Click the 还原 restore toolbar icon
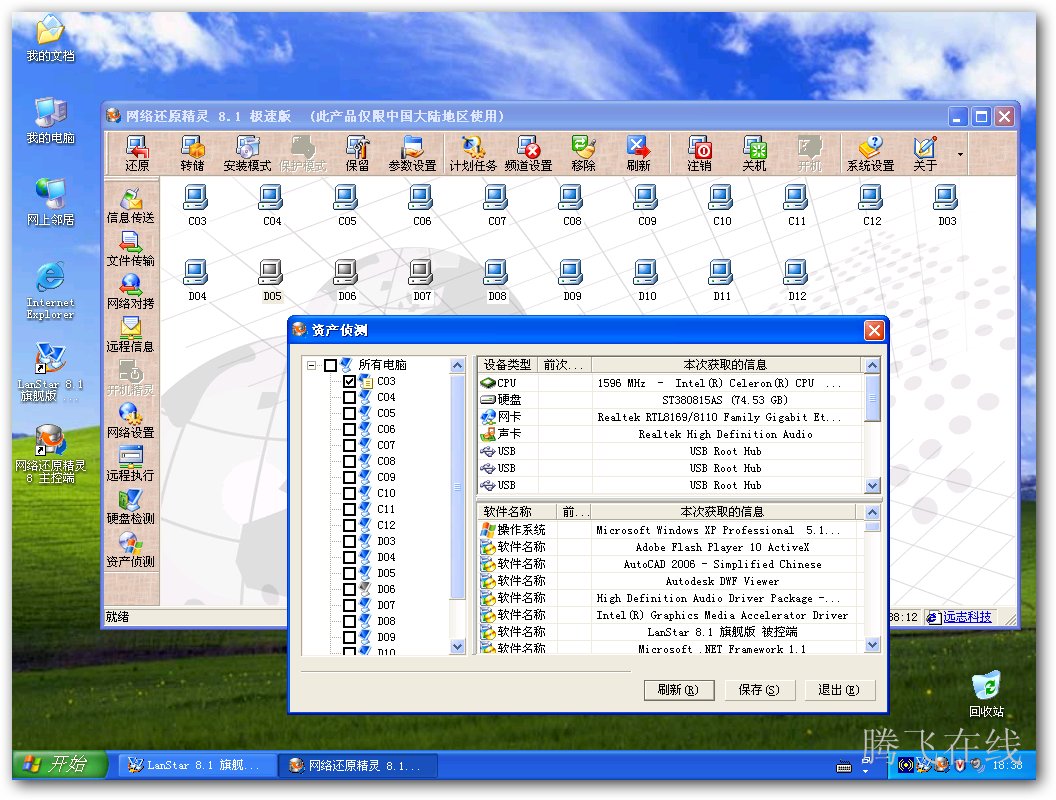The width and height of the screenshot is (1056, 800). [x=137, y=154]
